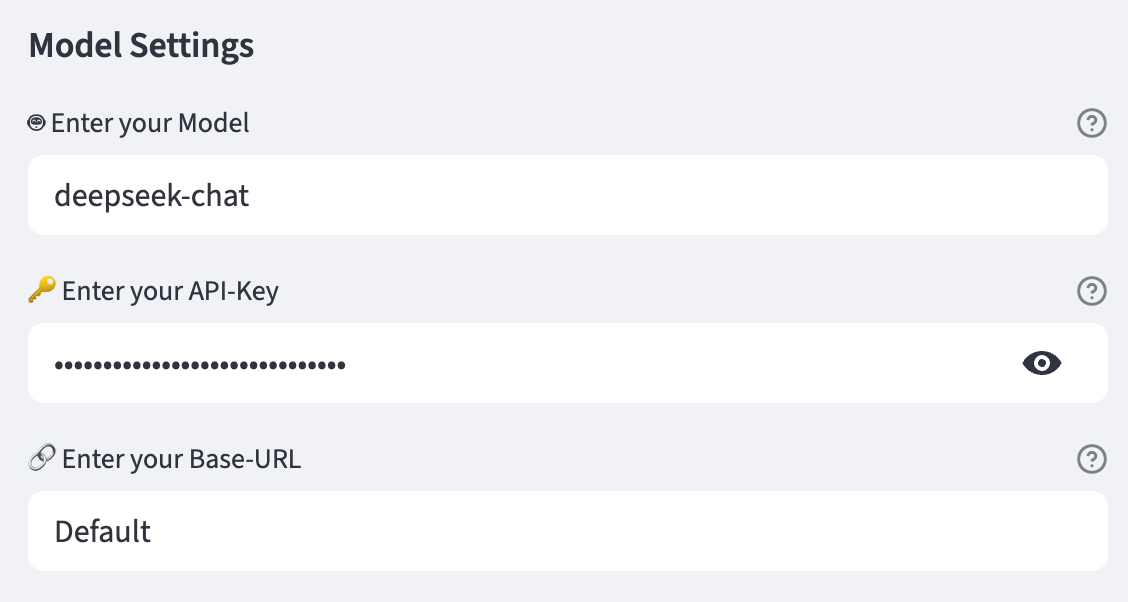Click the deepseek-chat text in the model field
The width and height of the screenshot is (1128, 602).
click(152, 196)
